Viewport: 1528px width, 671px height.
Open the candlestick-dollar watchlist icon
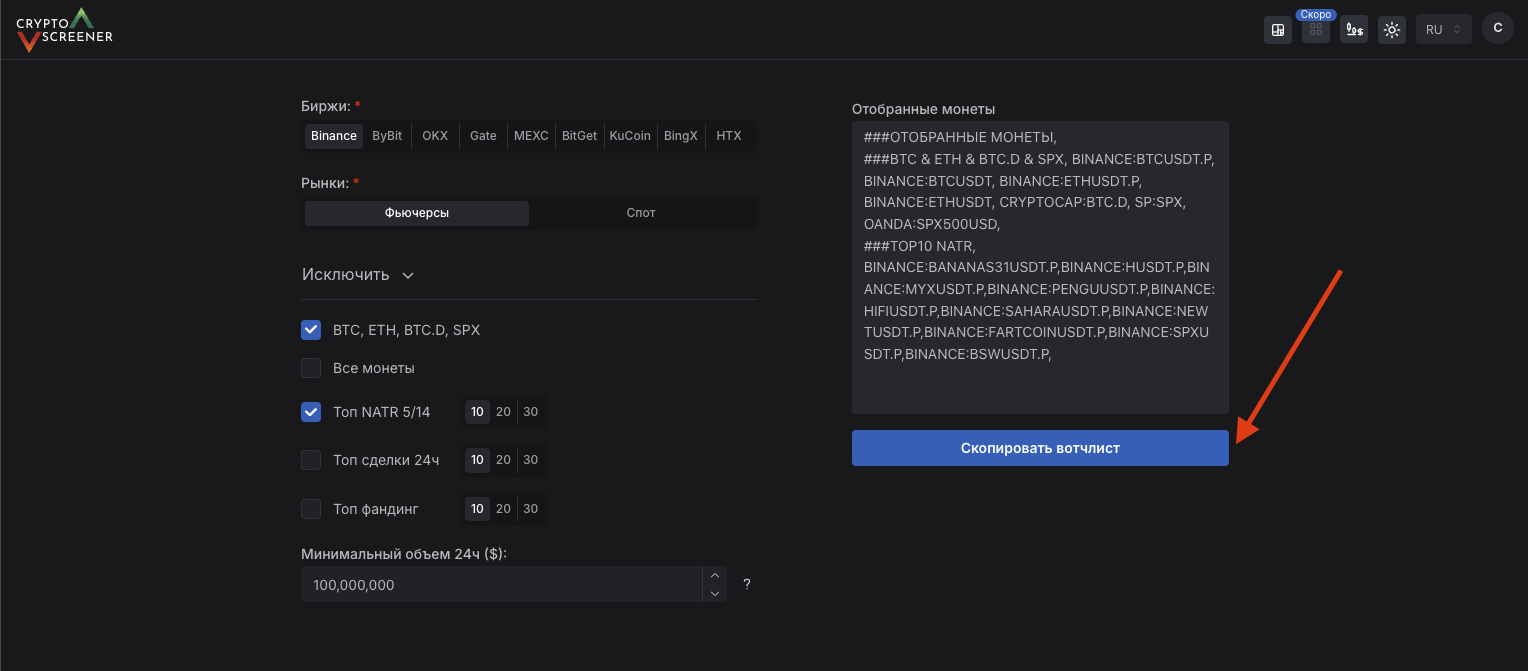pos(1354,30)
